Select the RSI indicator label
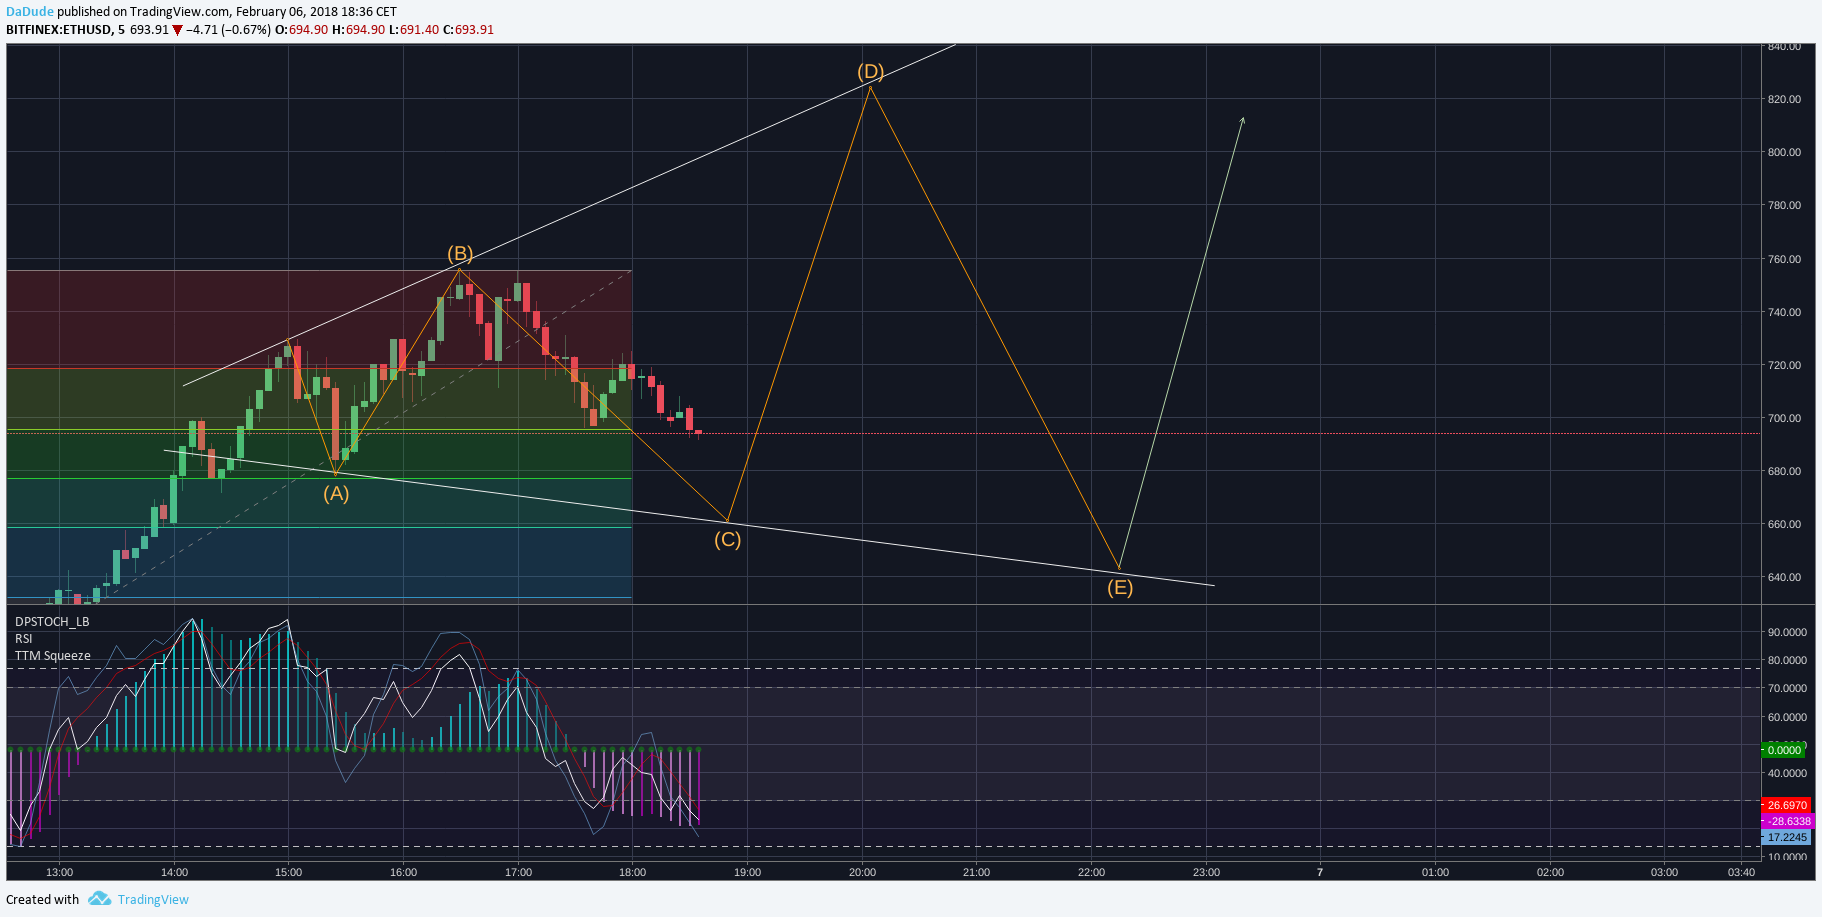This screenshot has height=917, width=1822. [23, 639]
